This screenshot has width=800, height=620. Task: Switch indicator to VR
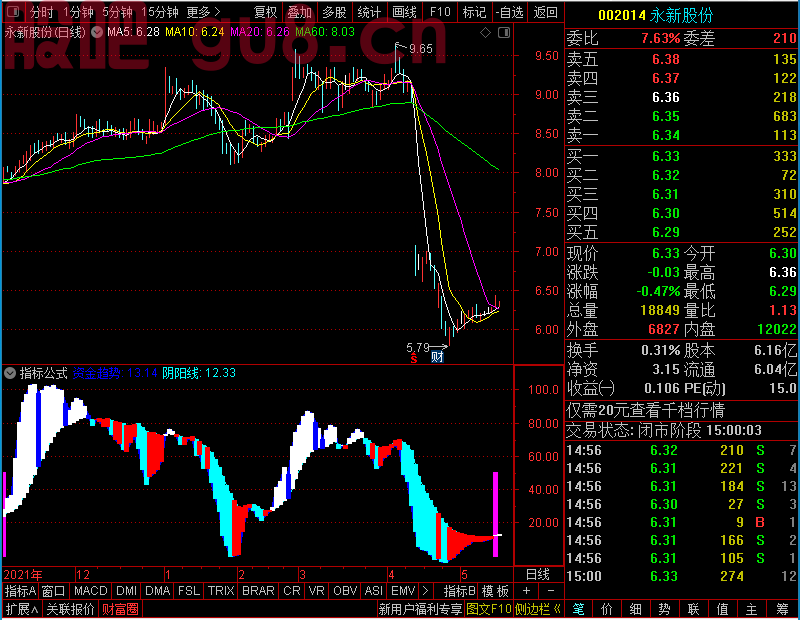coord(317,591)
